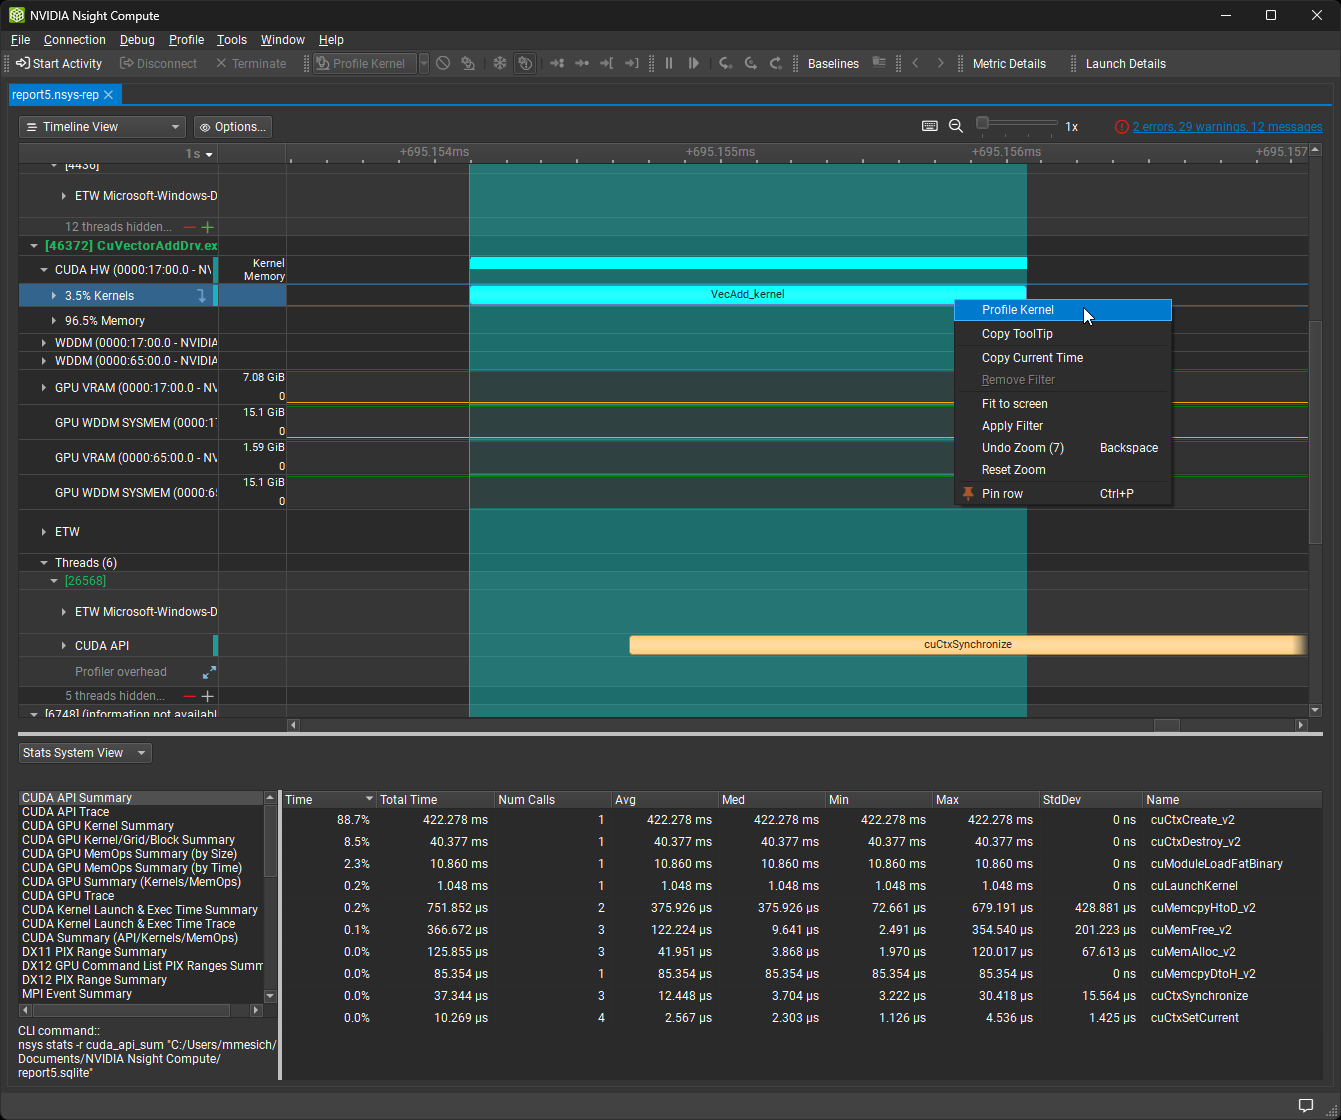Click the Resume icon next to Pause

693,63
